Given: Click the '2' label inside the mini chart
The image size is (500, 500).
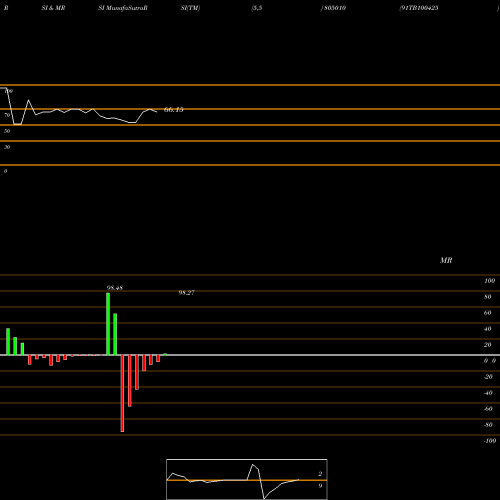Looking at the screenshot, I should coord(320,474).
